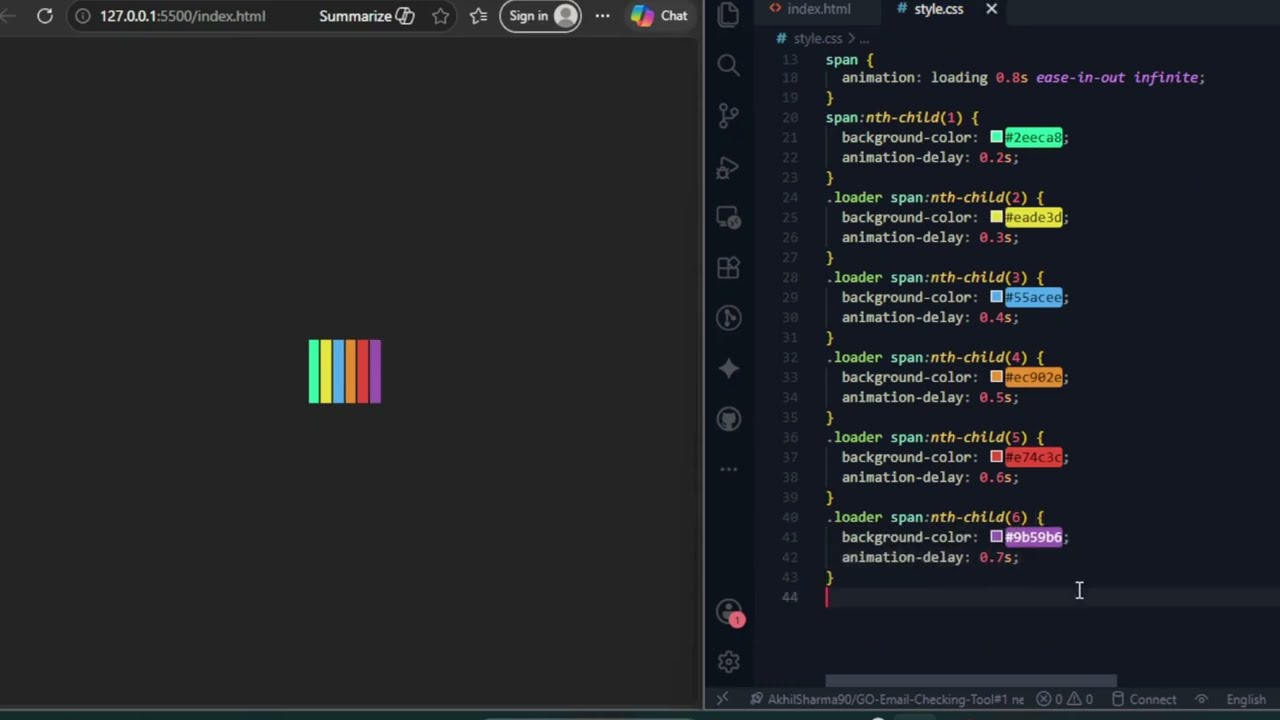Open the Search view in activity bar
1280x720 pixels.
coord(728,66)
